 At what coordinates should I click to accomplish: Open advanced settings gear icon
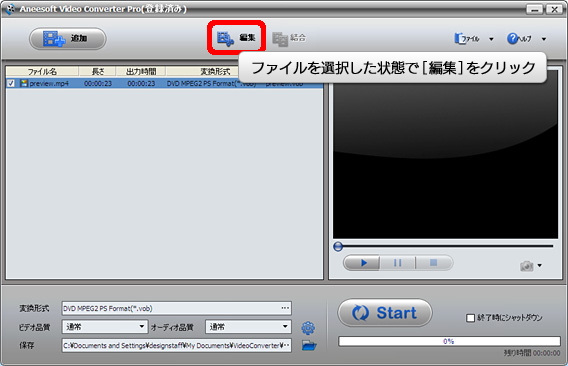pos(308,328)
